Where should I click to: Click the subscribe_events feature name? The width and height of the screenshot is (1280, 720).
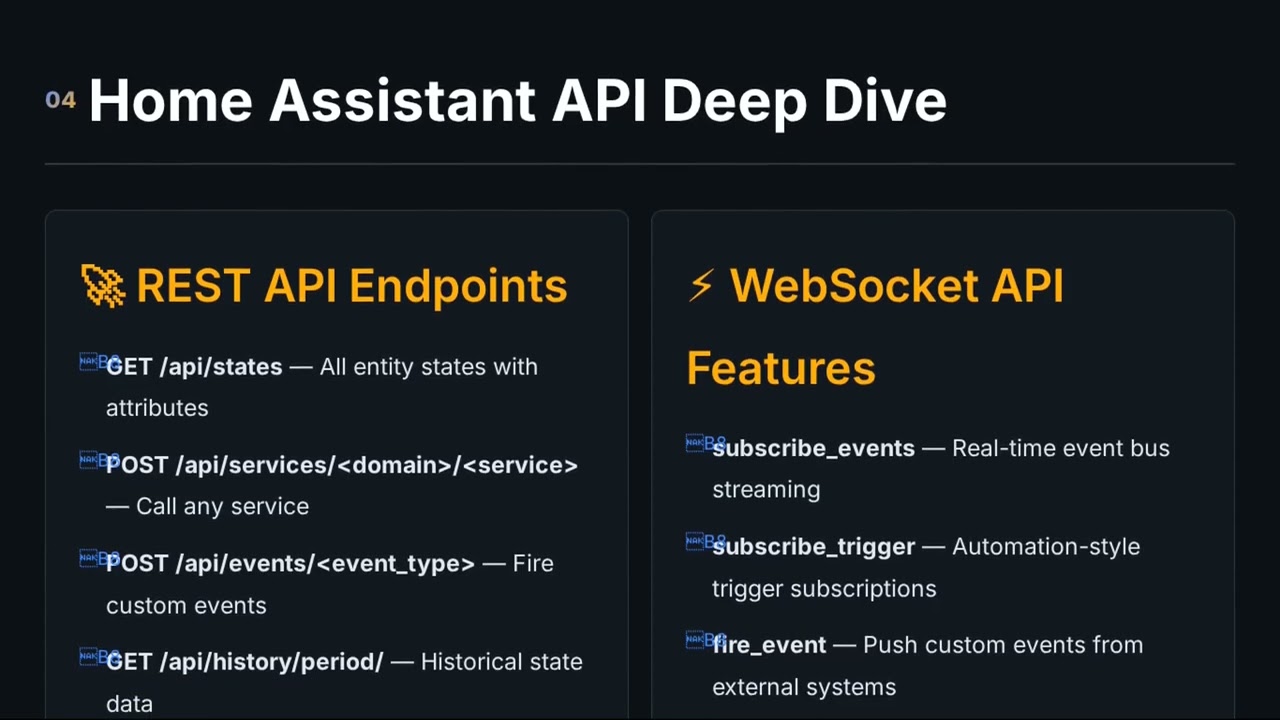813,448
